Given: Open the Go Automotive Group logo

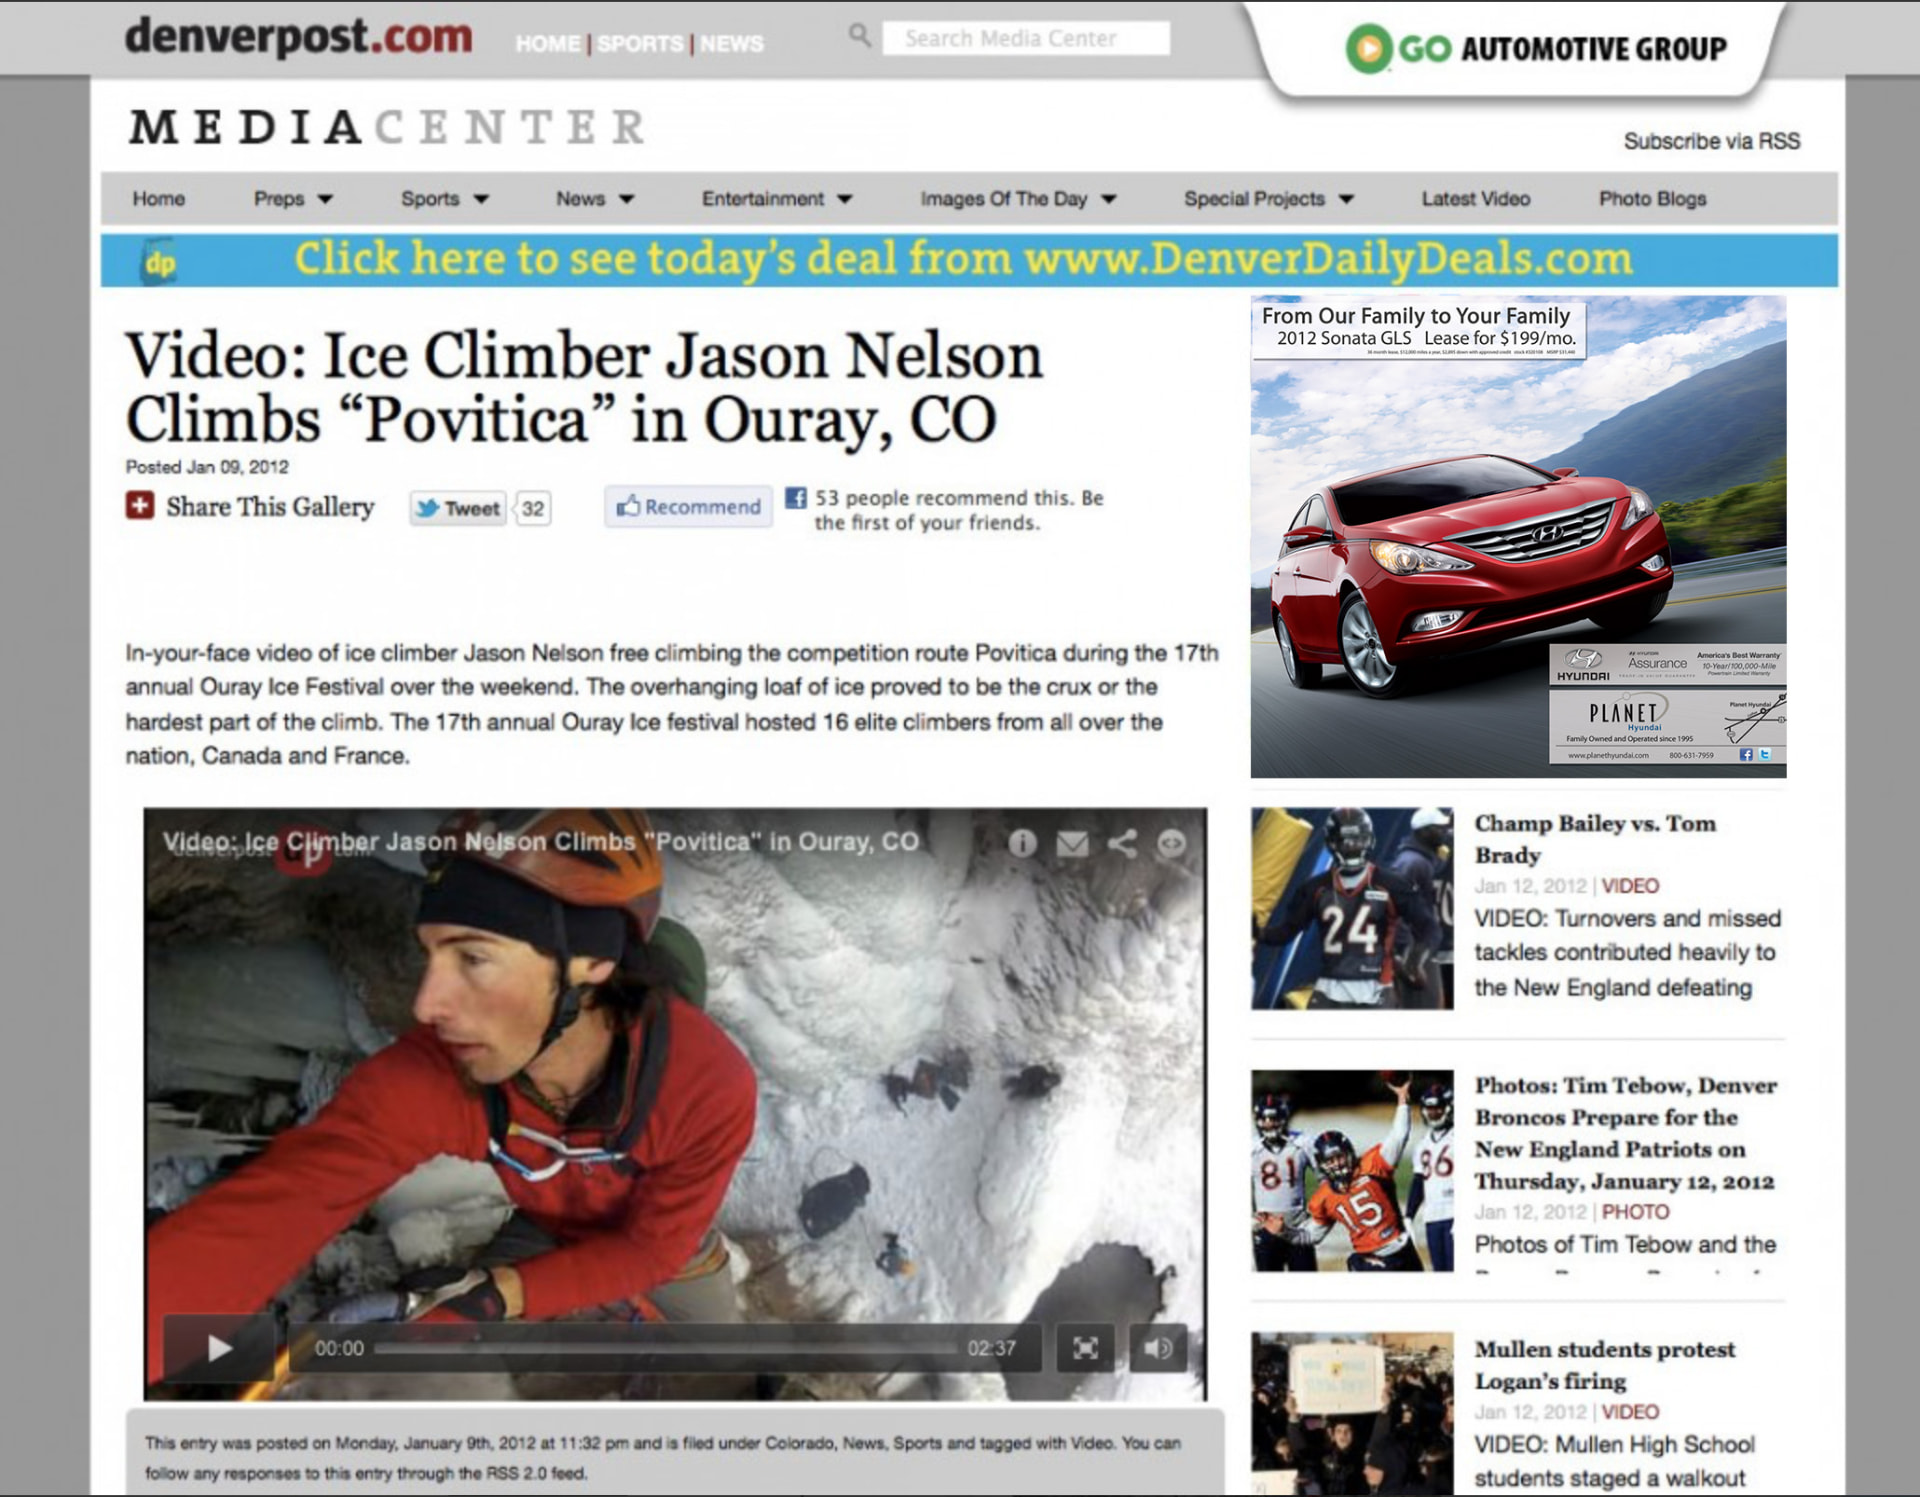Looking at the screenshot, I should [1537, 47].
